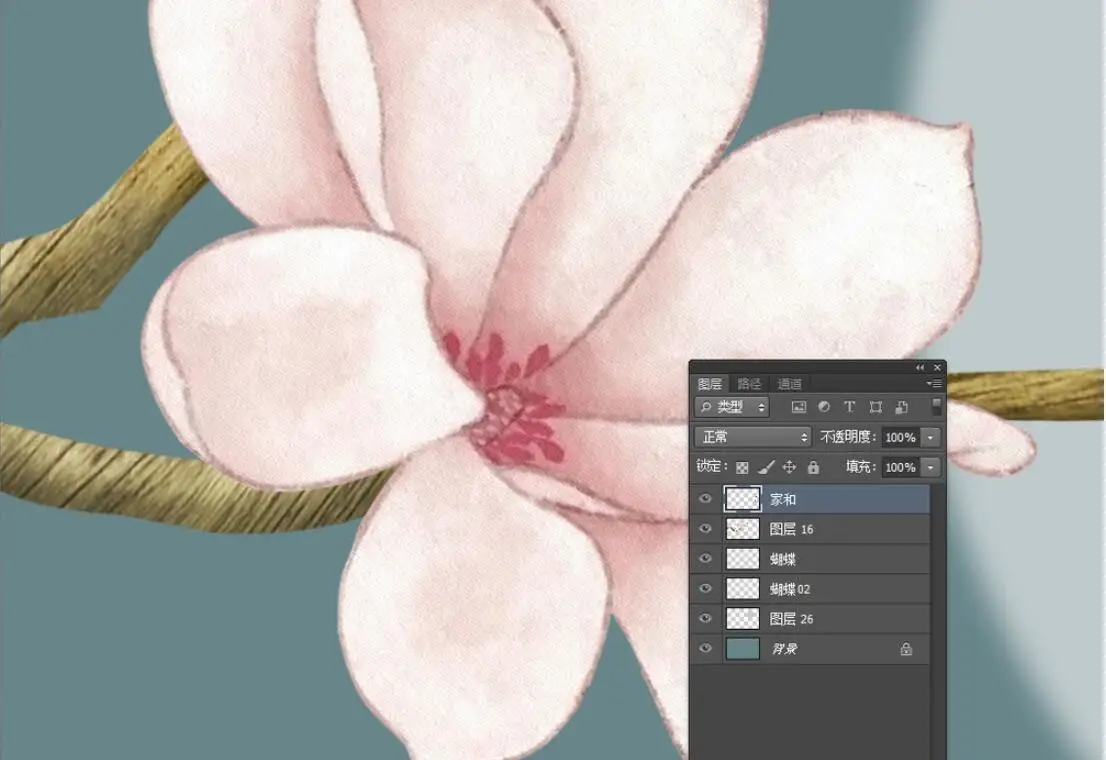Click the 图层 26 layer thumbnail
The width and height of the screenshot is (1106, 760).
coord(743,619)
